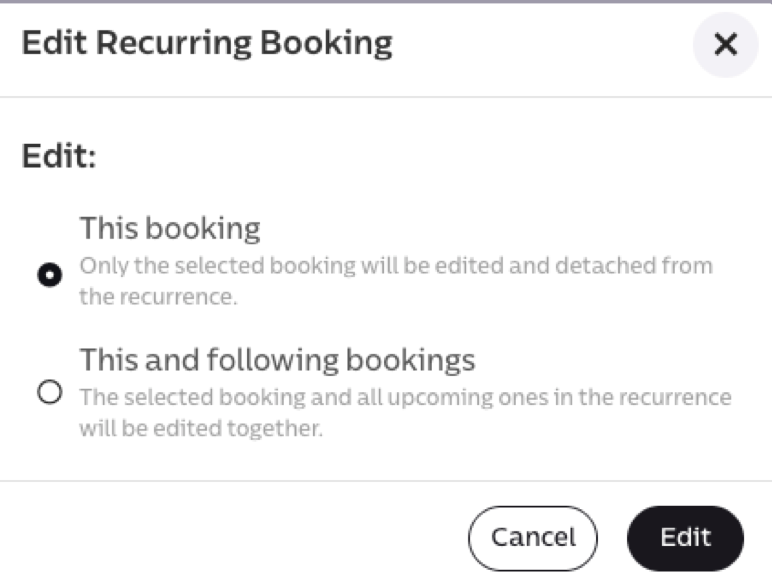Click the "This booking" label text
This screenshot has height=578, width=772.
point(170,228)
